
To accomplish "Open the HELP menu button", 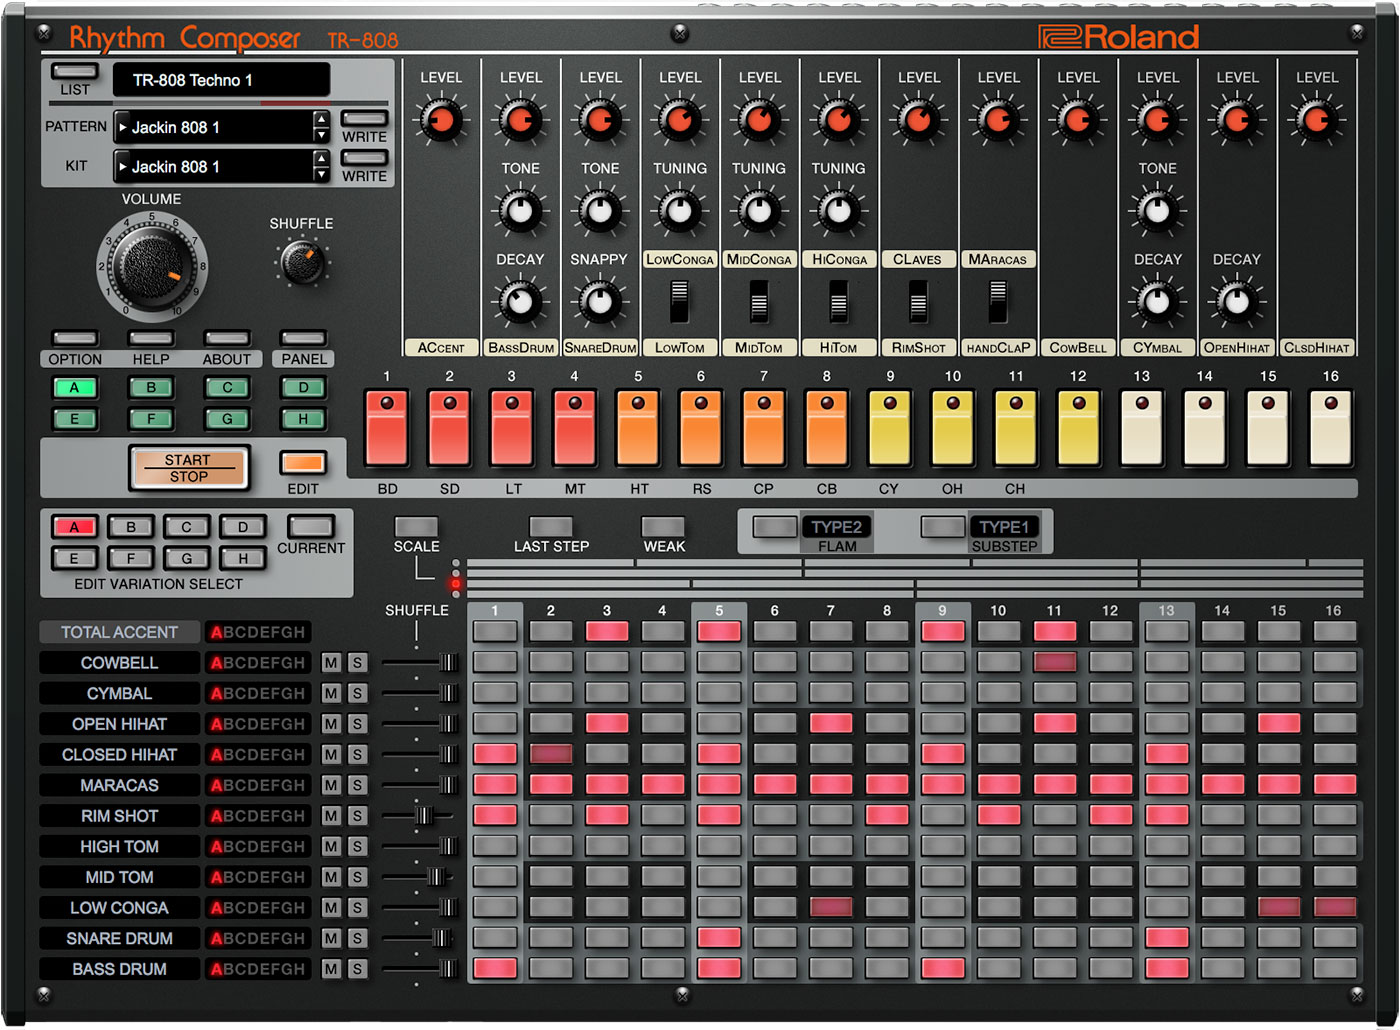I will coord(151,338).
